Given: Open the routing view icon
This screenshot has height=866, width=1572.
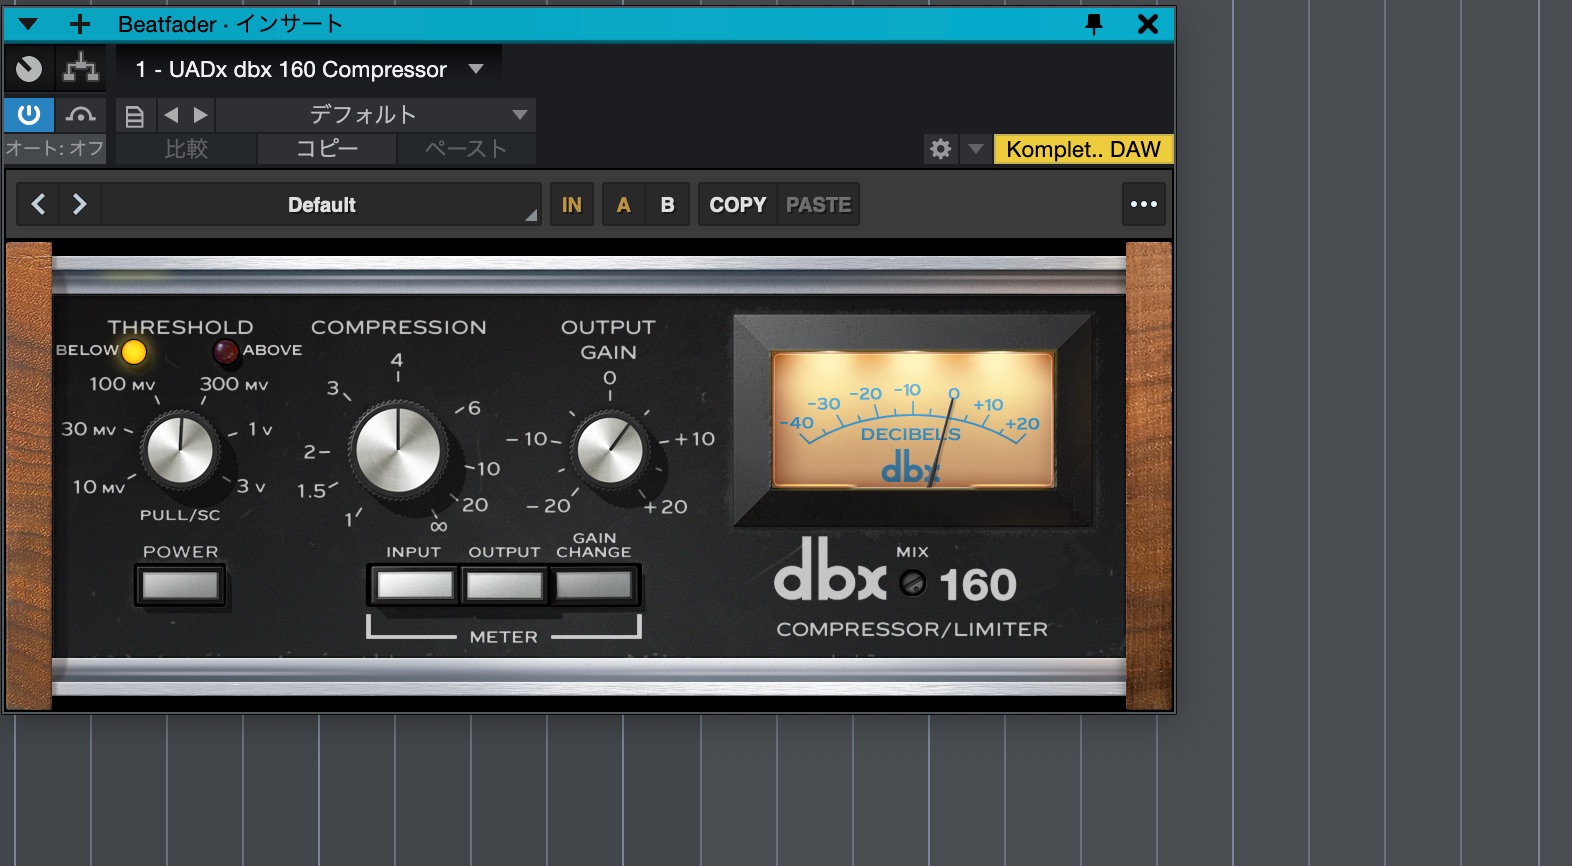Looking at the screenshot, I should click(81, 69).
